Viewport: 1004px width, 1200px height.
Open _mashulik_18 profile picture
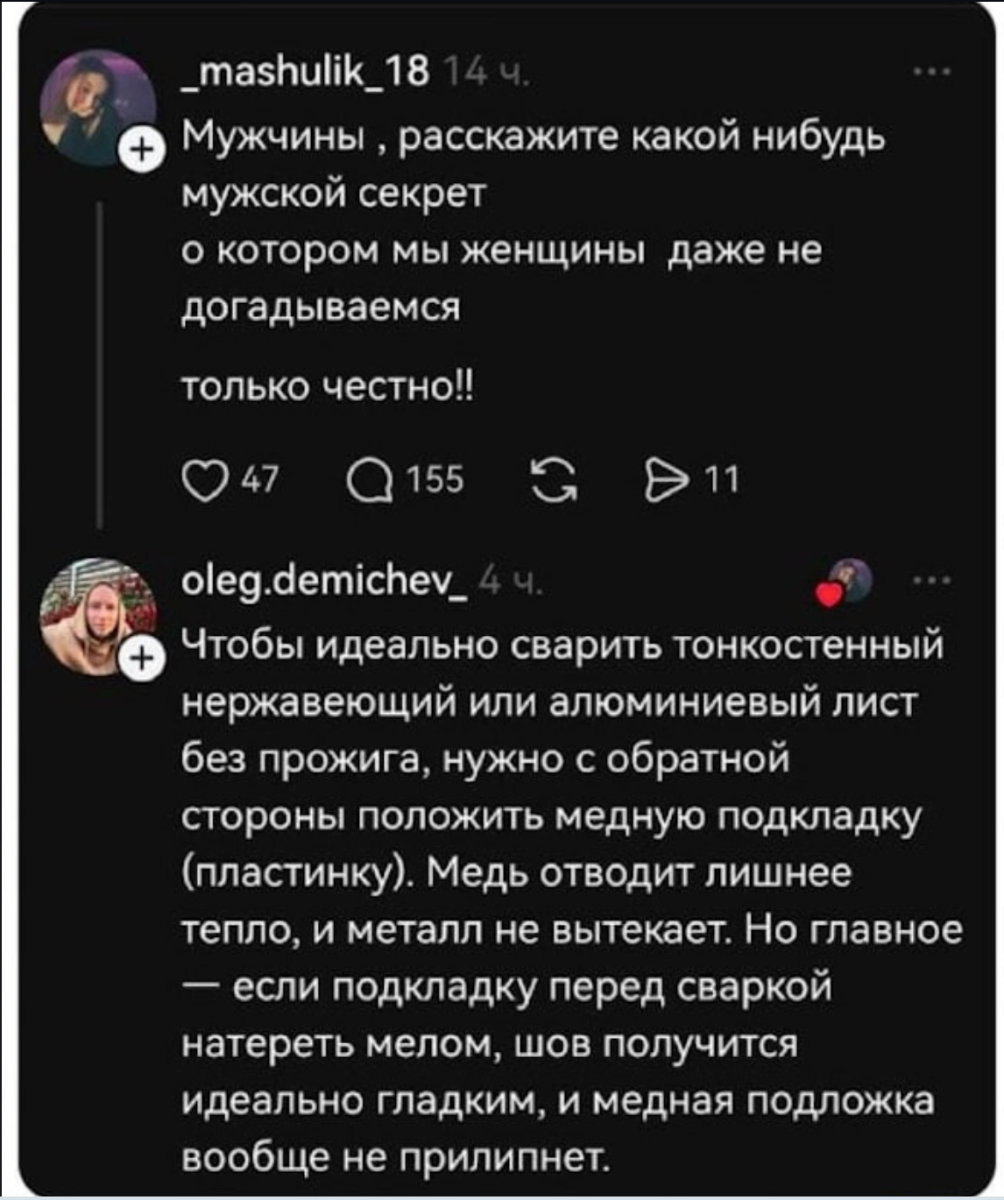coord(97,103)
